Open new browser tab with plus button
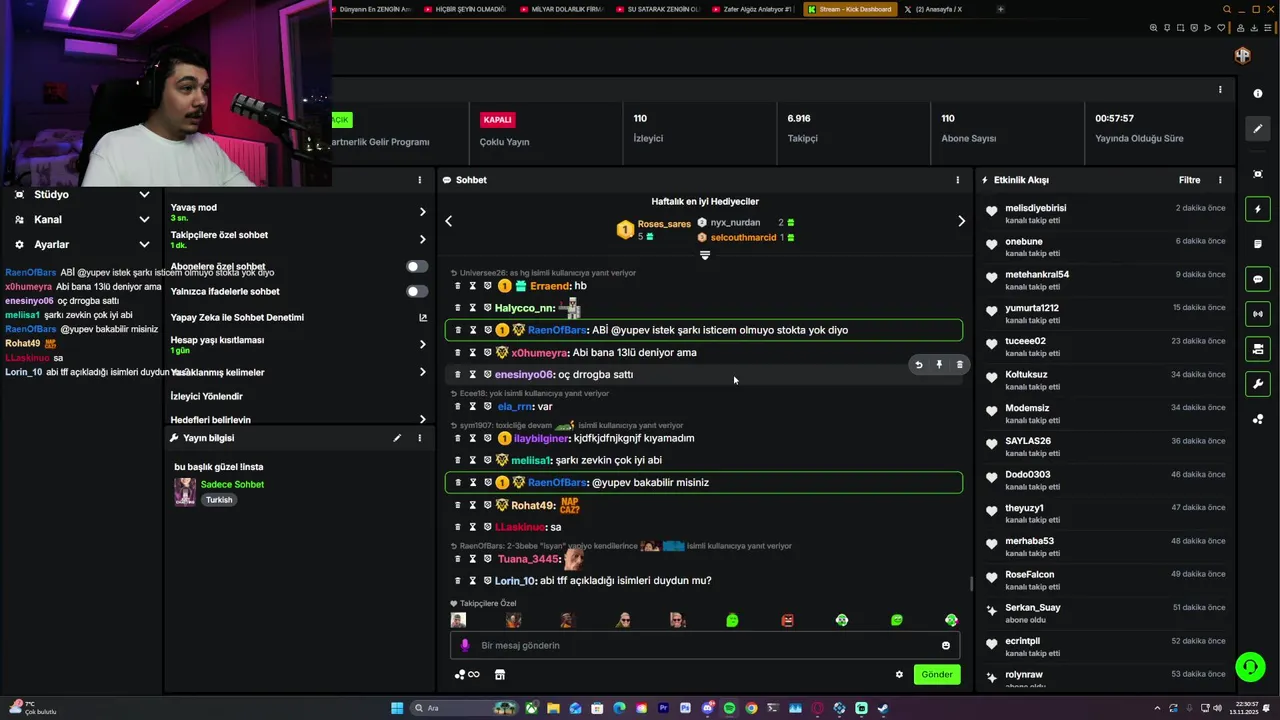 coord(1000,9)
